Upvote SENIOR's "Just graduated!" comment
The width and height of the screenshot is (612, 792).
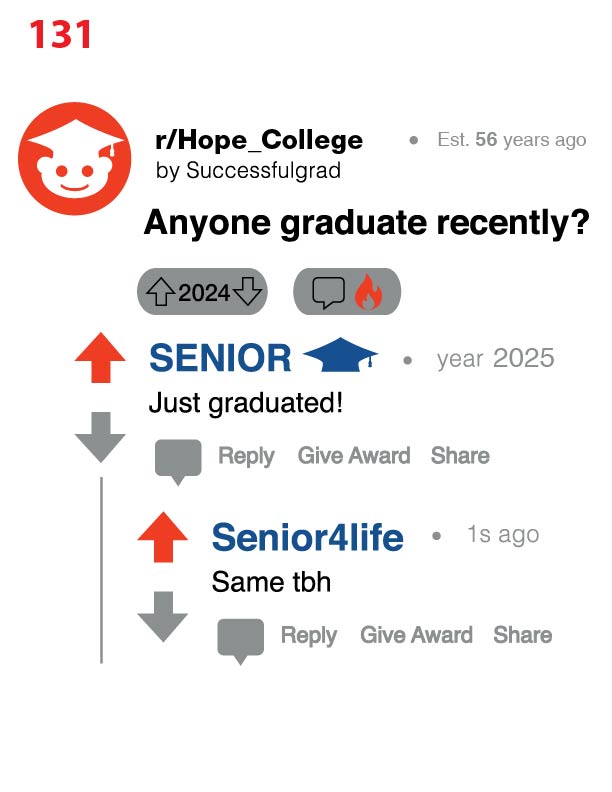coord(101,359)
